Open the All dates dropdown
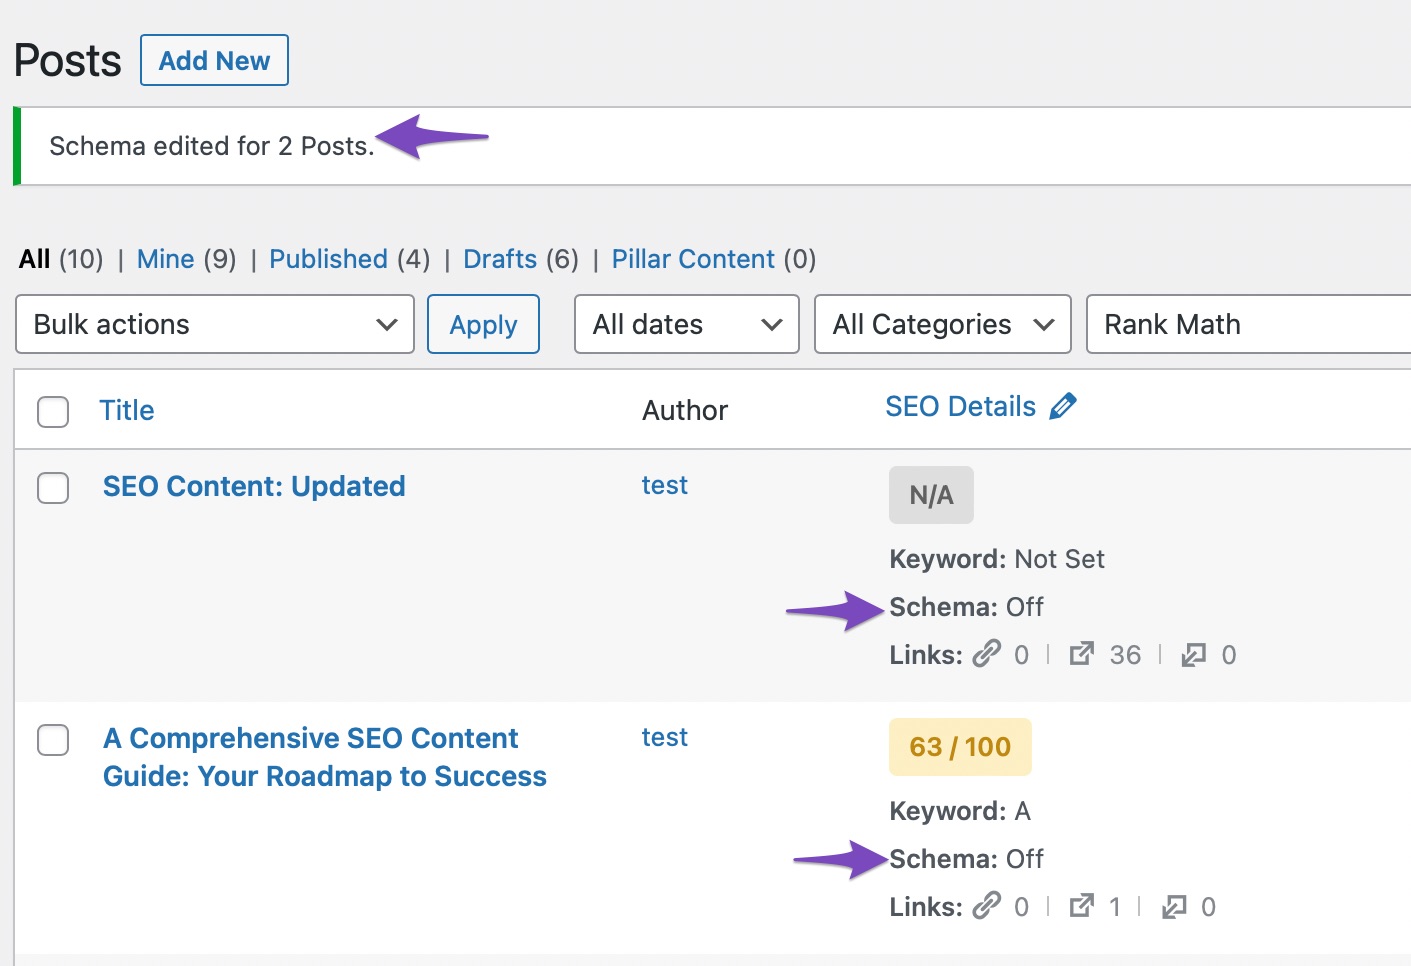This screenshot has width=1411, height=966. tap(687, 324)
